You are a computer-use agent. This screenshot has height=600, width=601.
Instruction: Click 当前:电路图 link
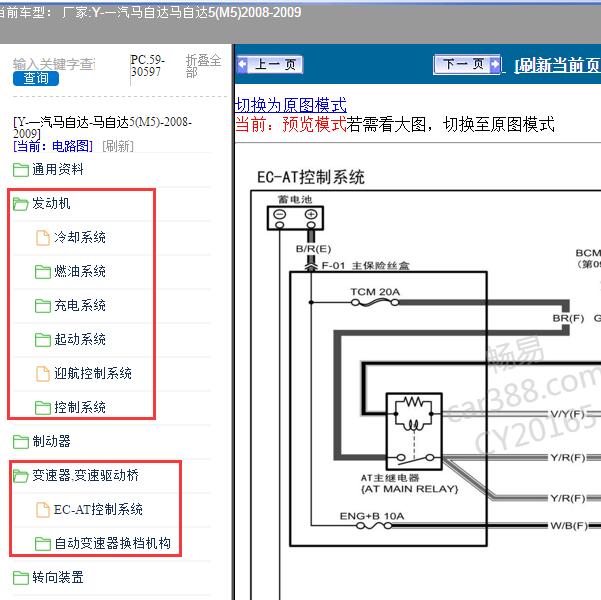click(53, 146)
